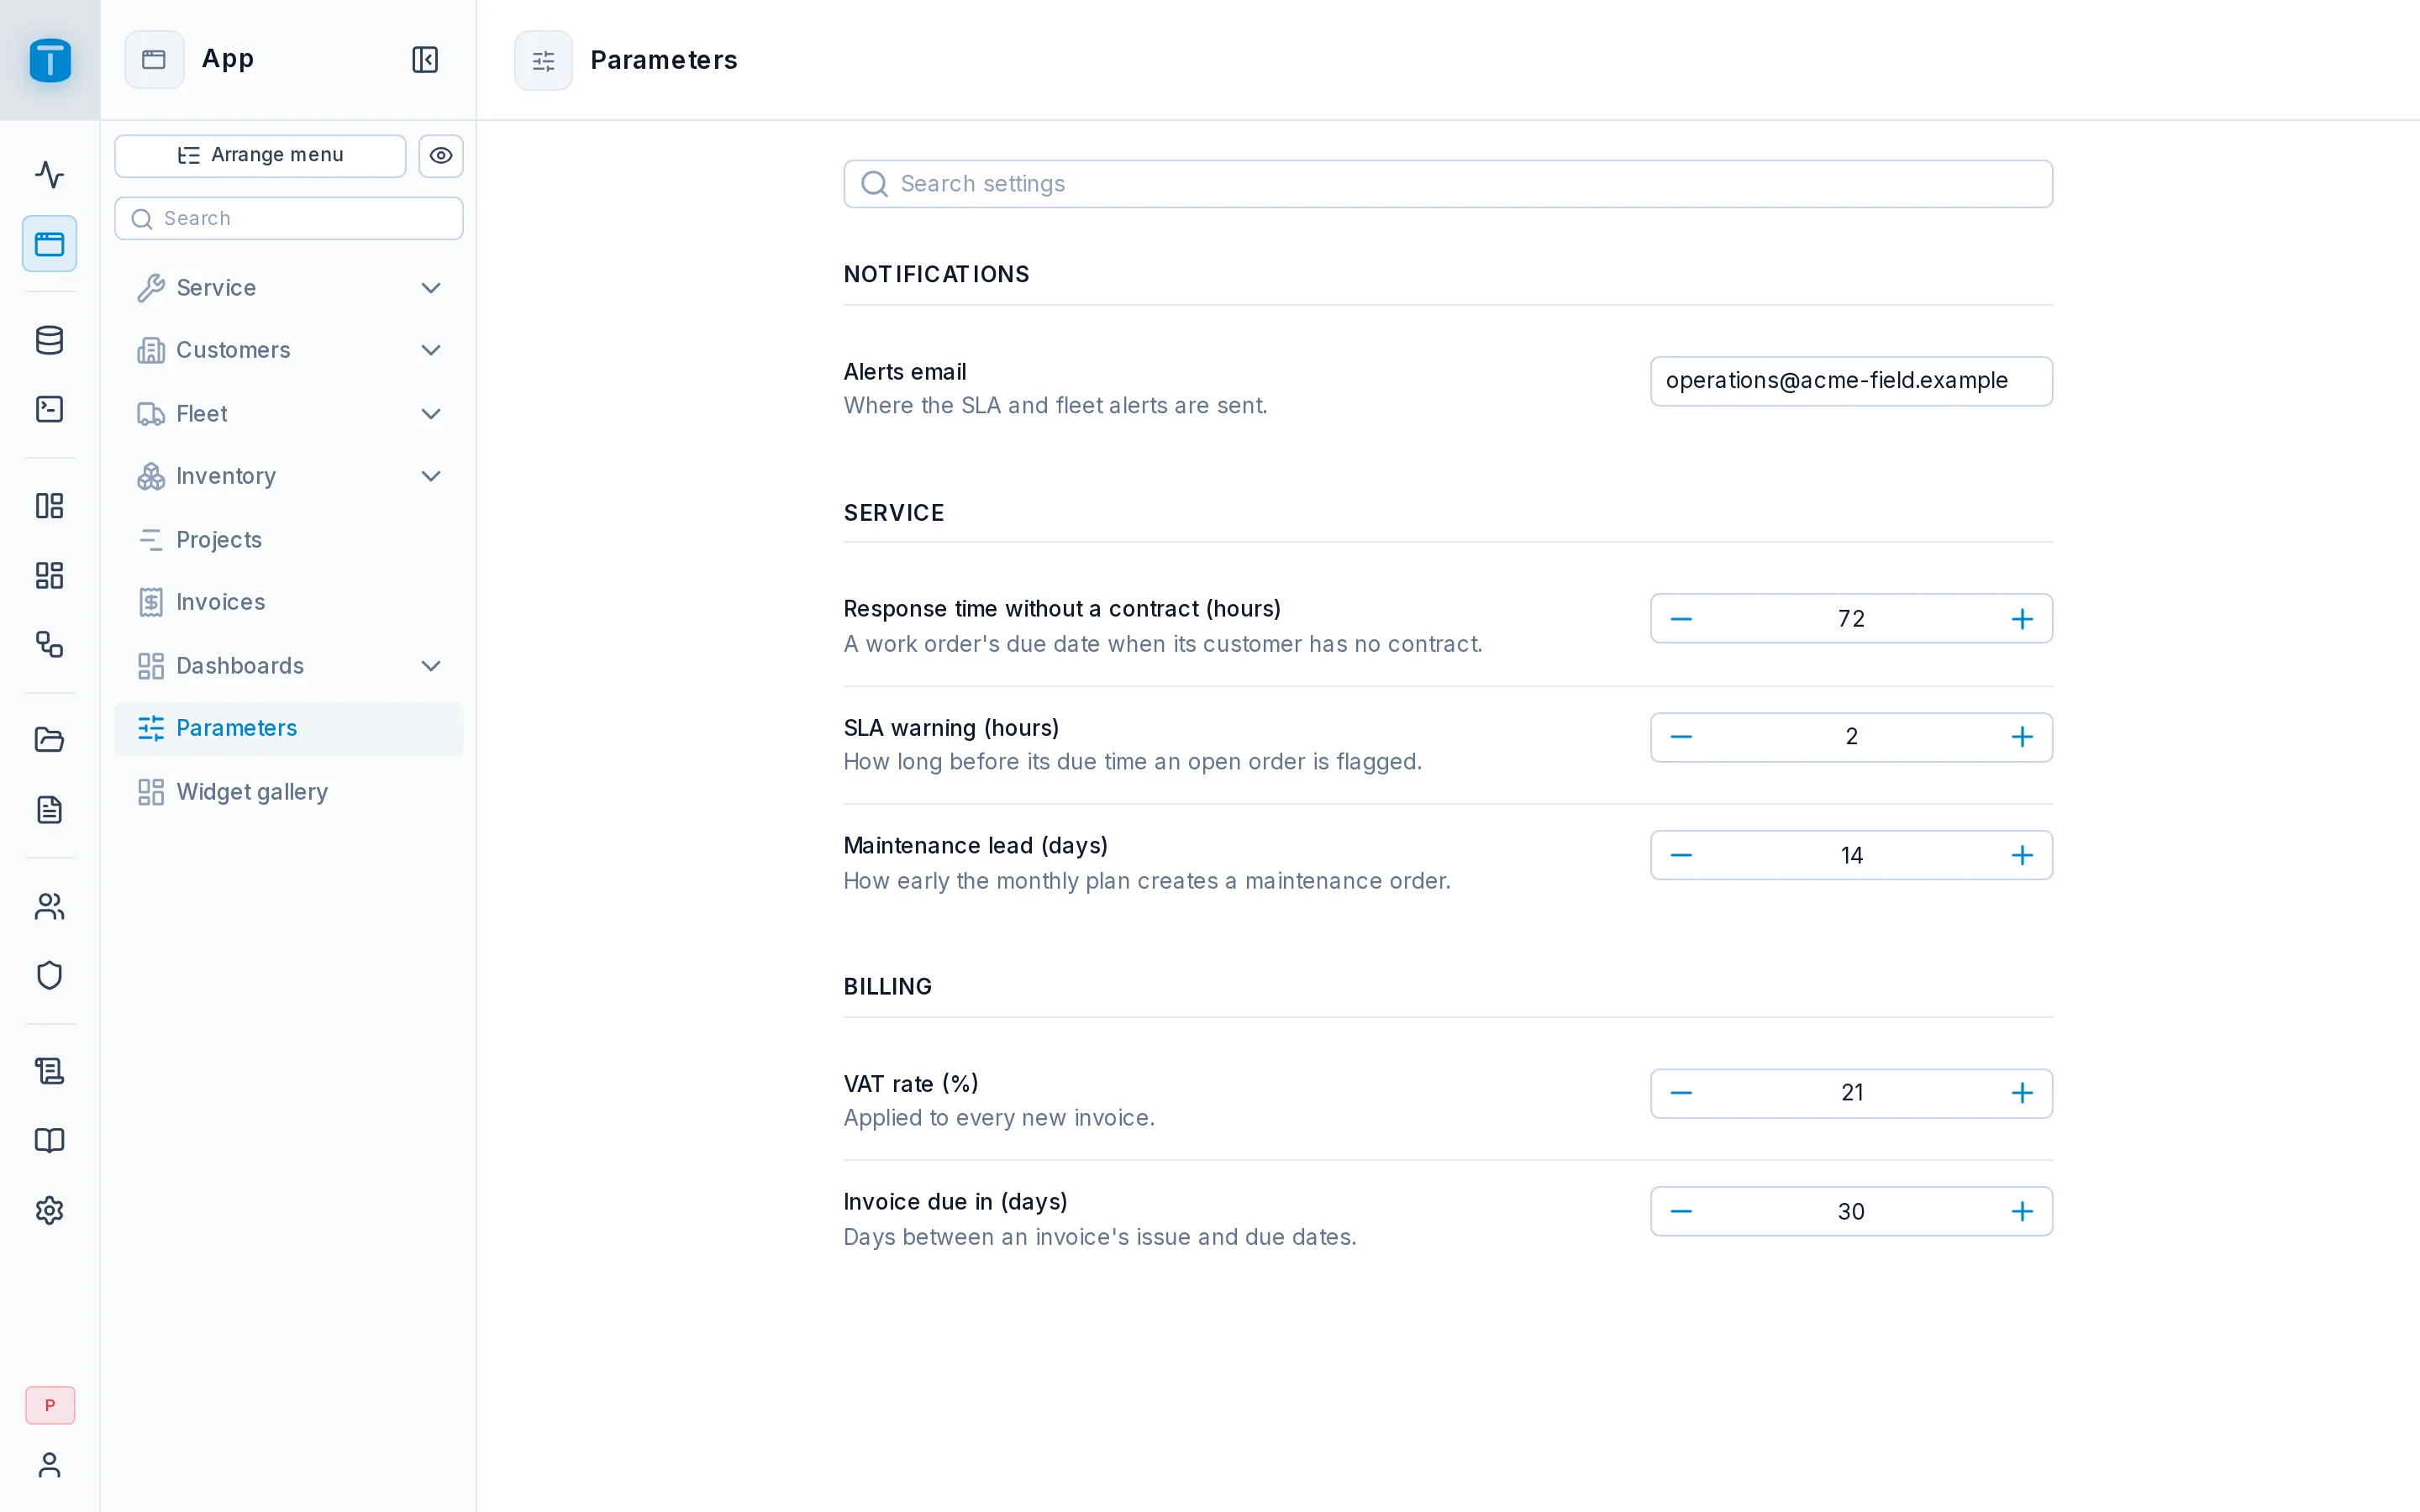Open the terminal console icon in the rail
2420x1512 pixels.
click(x=49, y=409)
